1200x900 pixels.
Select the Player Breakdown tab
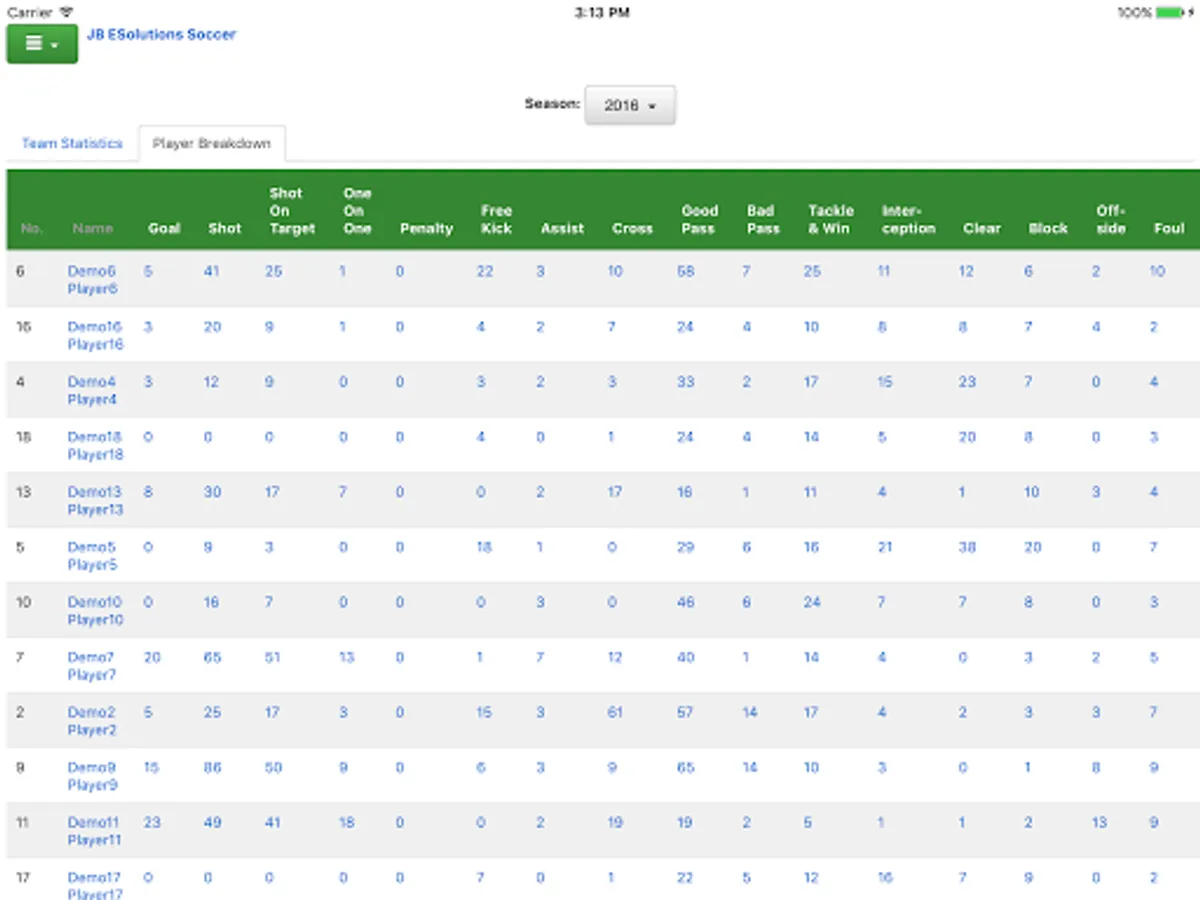[x=212, y=142]
